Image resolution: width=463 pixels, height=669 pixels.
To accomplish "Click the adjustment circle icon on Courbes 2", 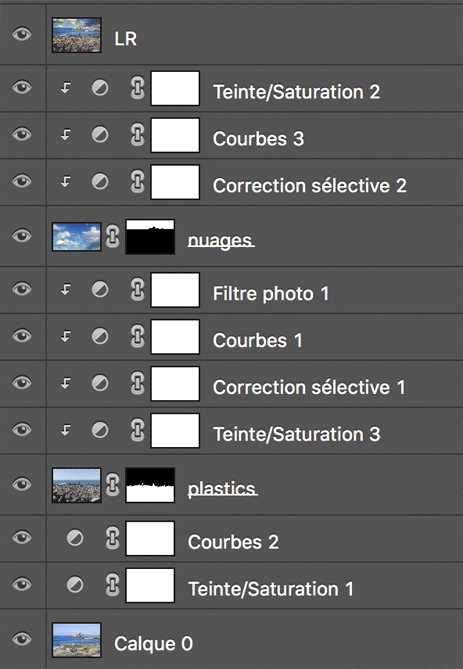I will click(x=75, y=538).
